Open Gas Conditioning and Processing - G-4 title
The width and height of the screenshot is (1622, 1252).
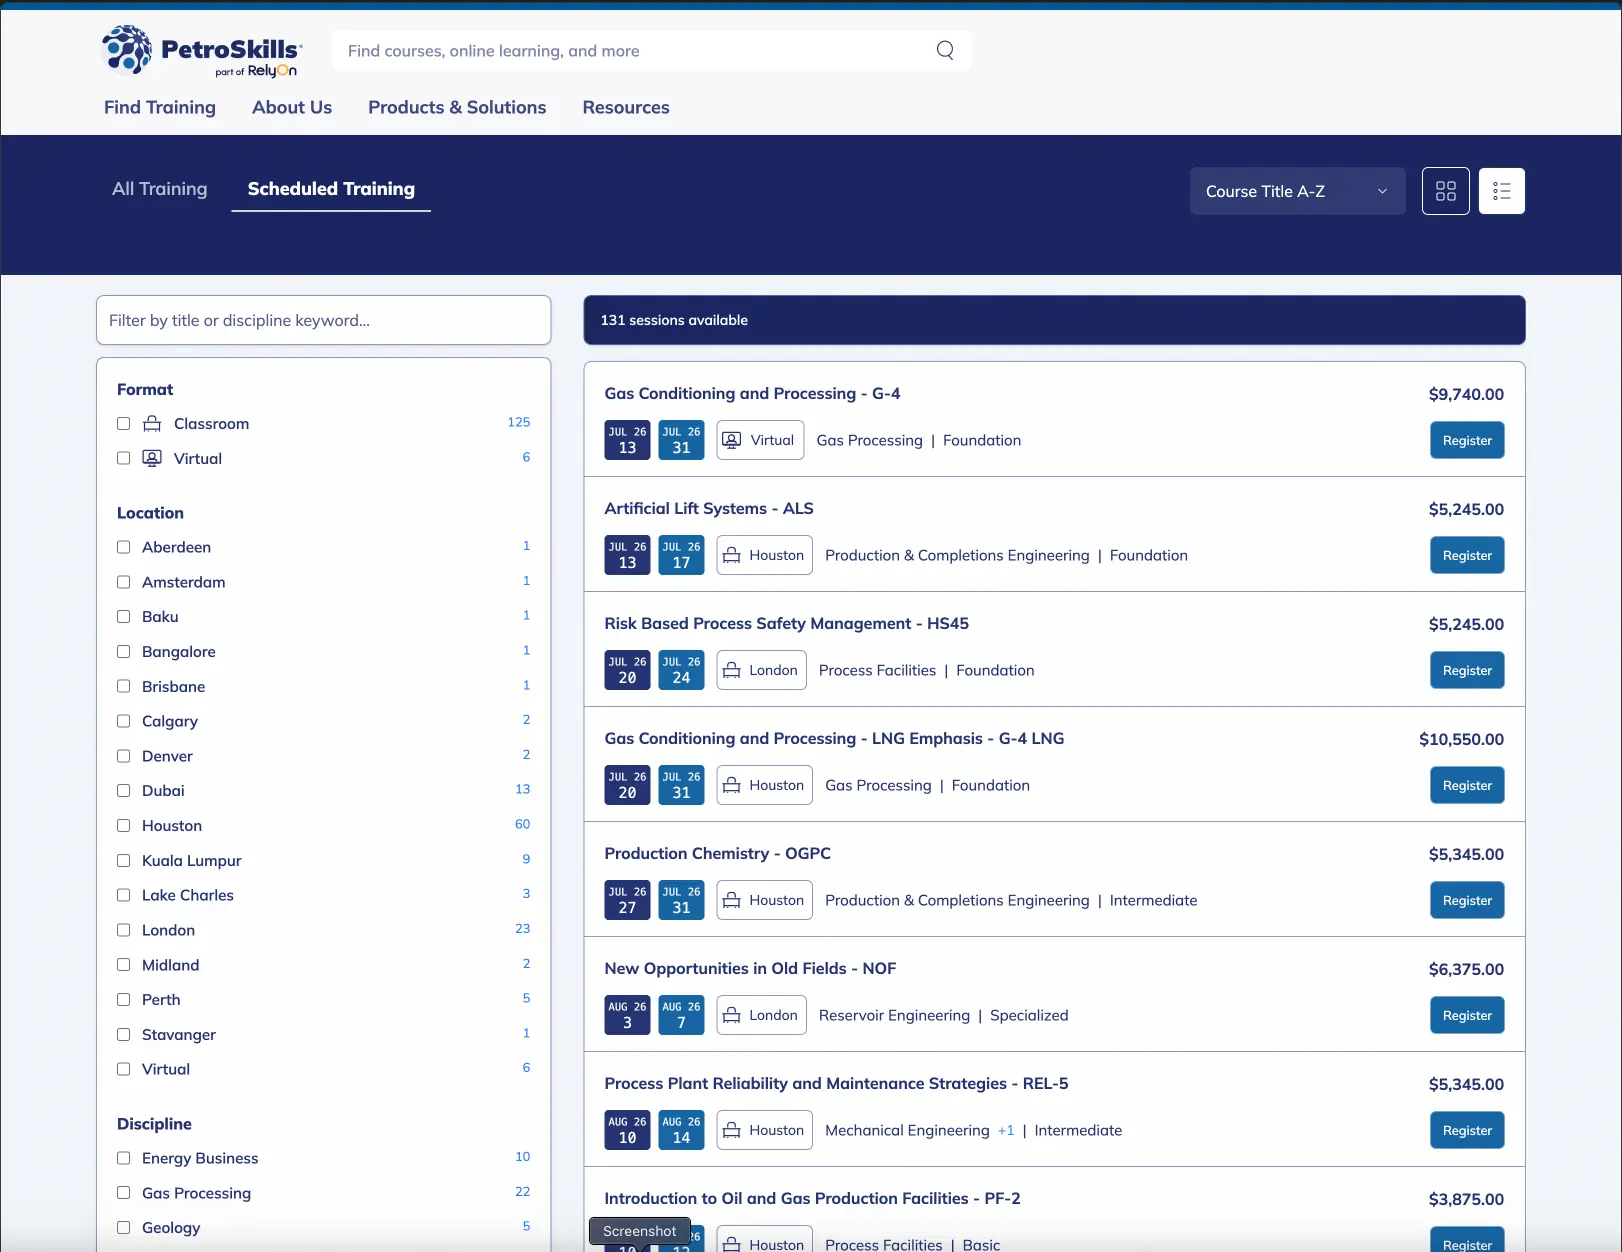pos(752,394)
